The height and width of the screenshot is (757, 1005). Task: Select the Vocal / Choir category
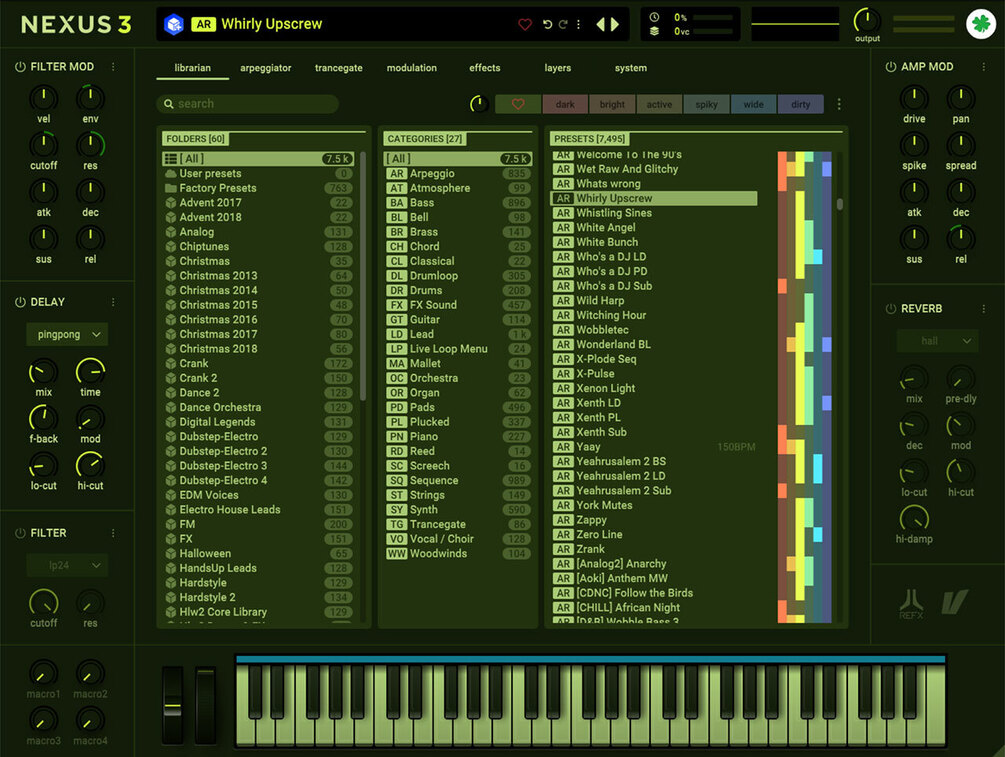(458, 539)
